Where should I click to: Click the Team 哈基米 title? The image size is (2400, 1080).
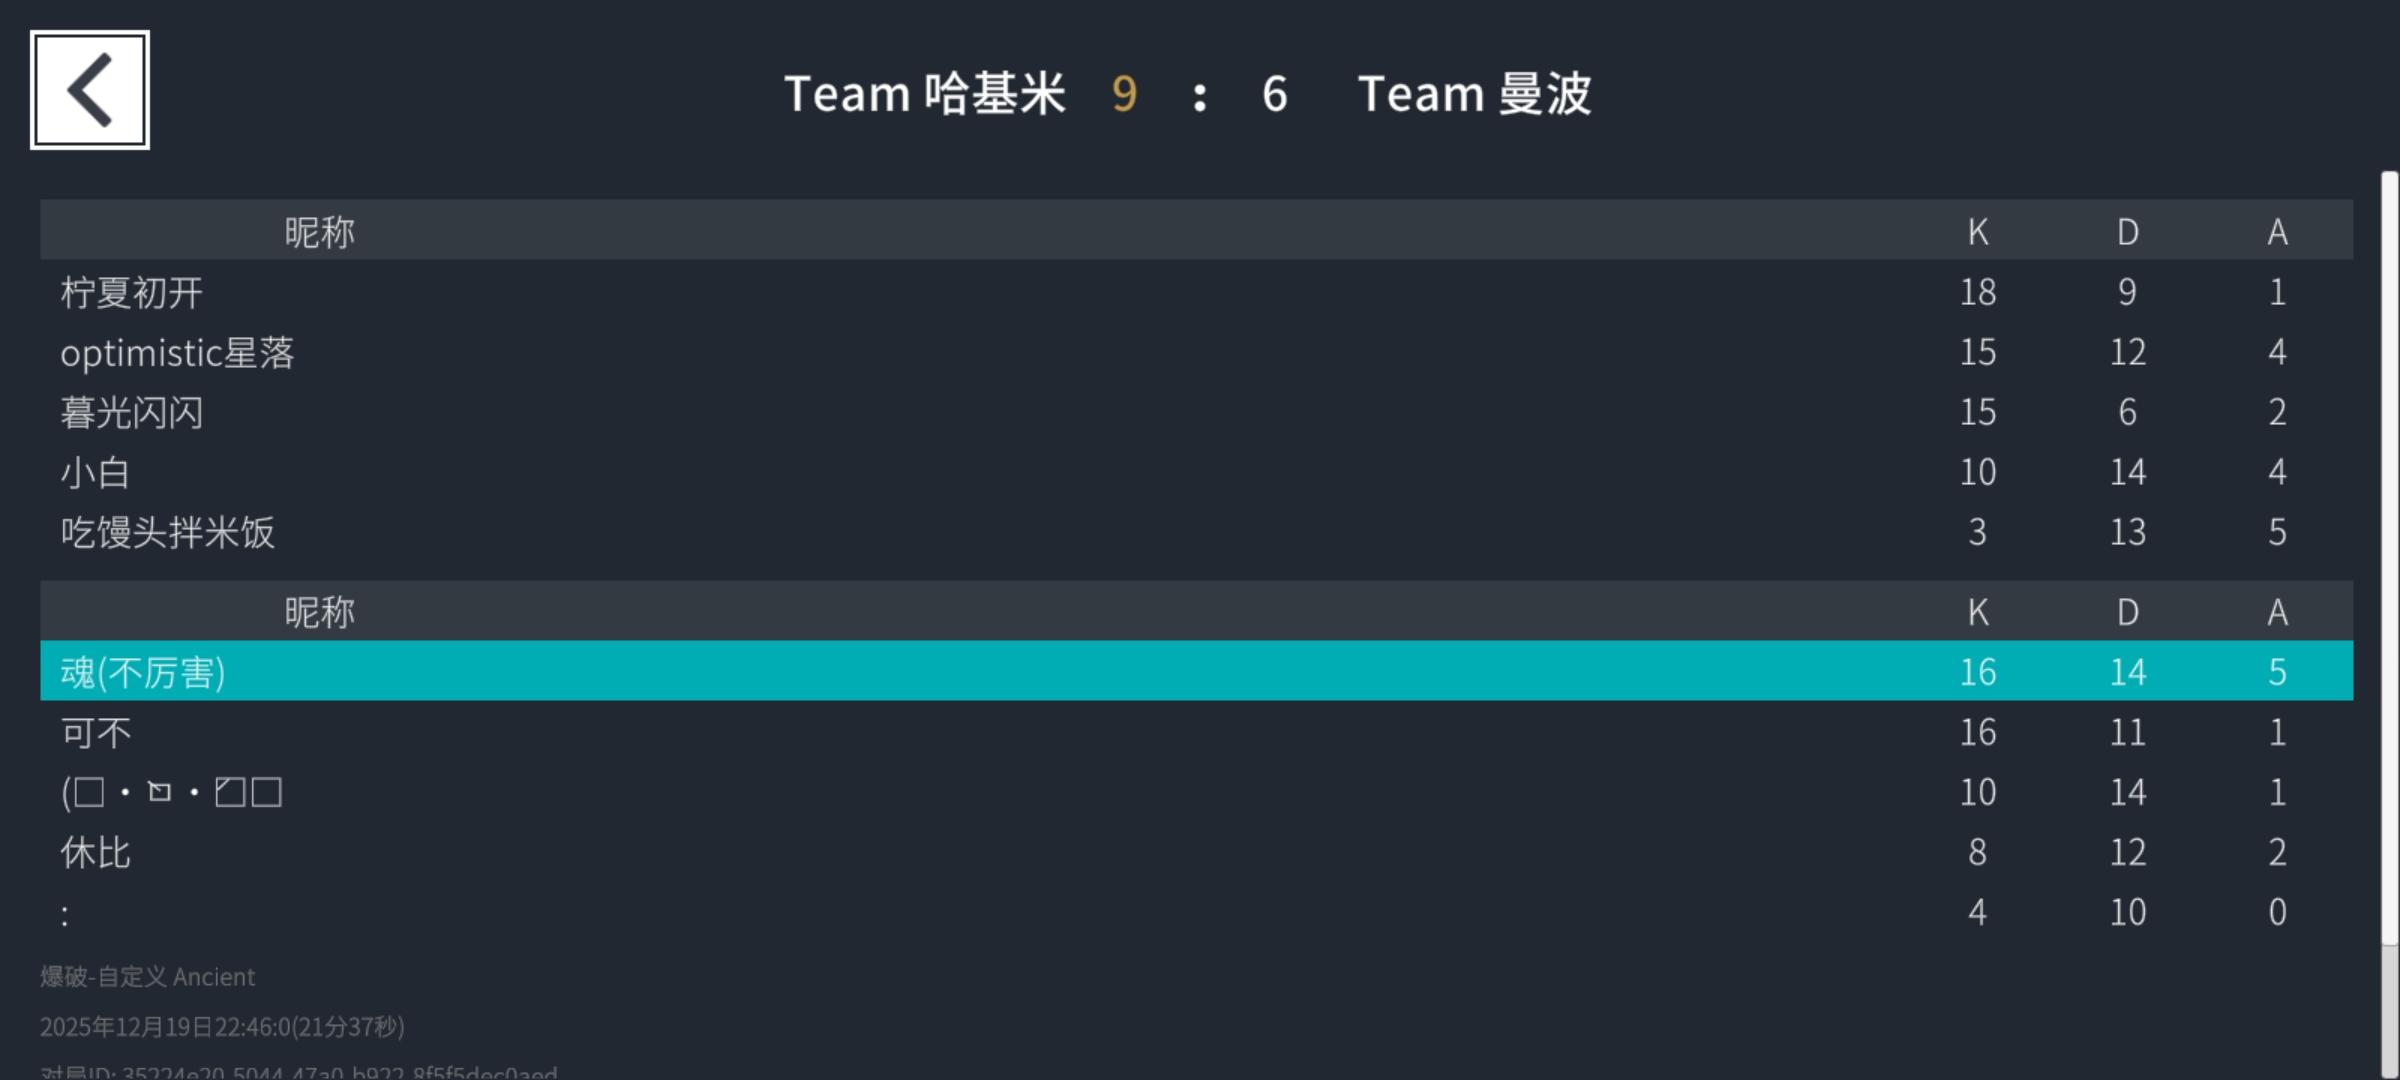pyautogui.click(x=925, y=94)
